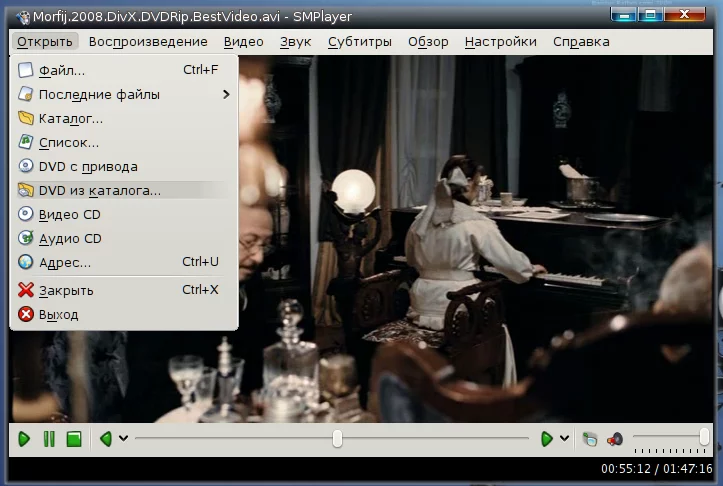Click the red X icon beside Закрыть
Image resolution: width=723 pixels, height=486 pixels.
click(25, 290)
